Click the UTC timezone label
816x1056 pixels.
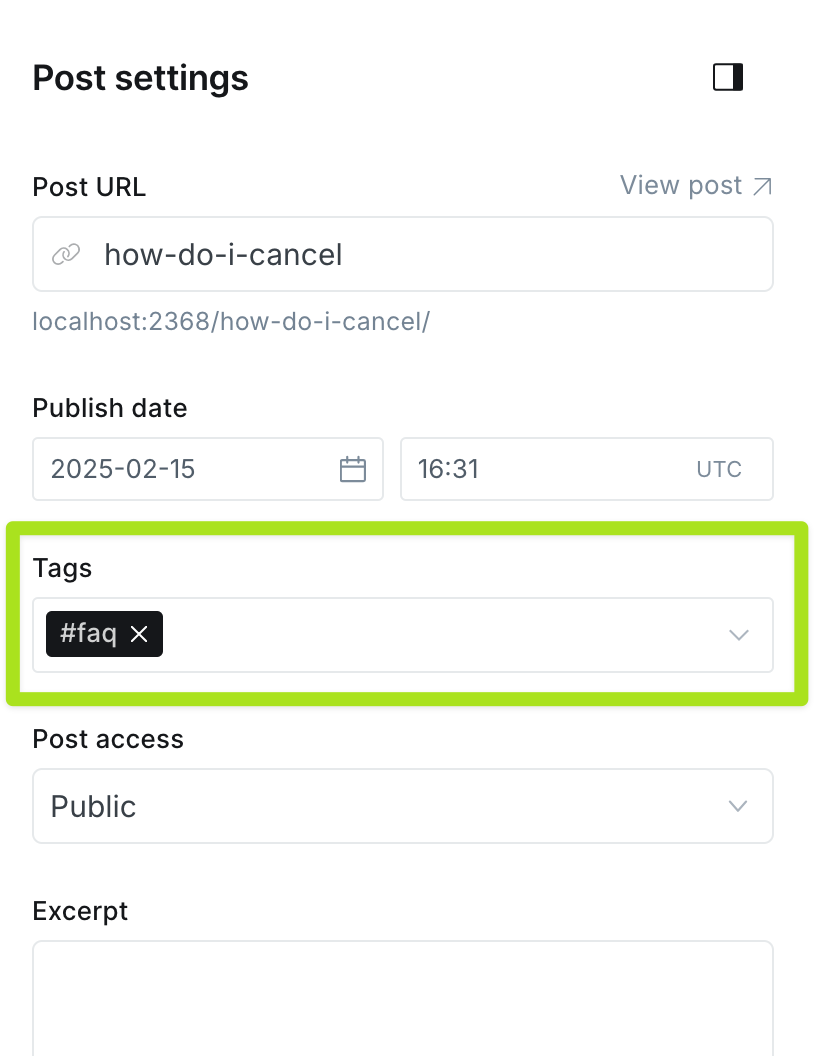(719, 469)
